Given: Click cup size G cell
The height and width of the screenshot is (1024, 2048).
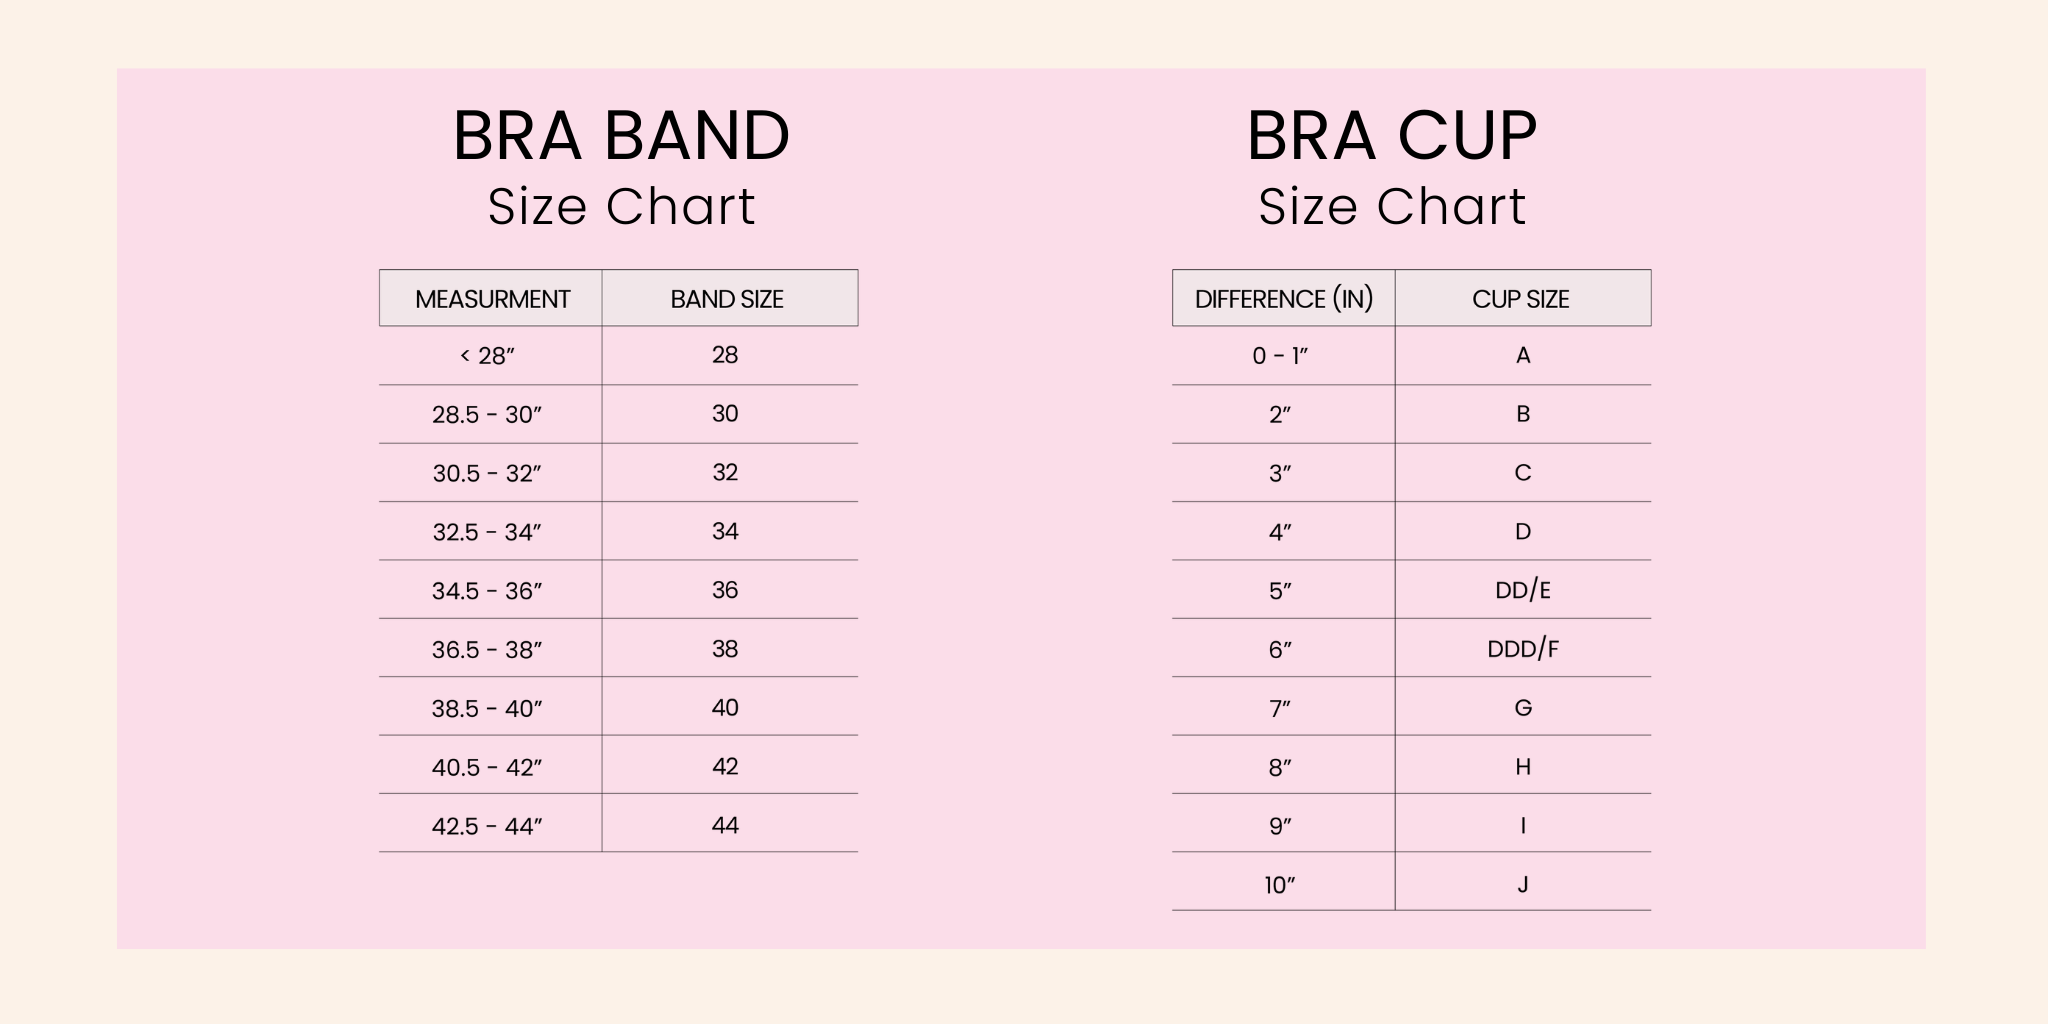Looking at the screenshot, I should pos(1523,708).
